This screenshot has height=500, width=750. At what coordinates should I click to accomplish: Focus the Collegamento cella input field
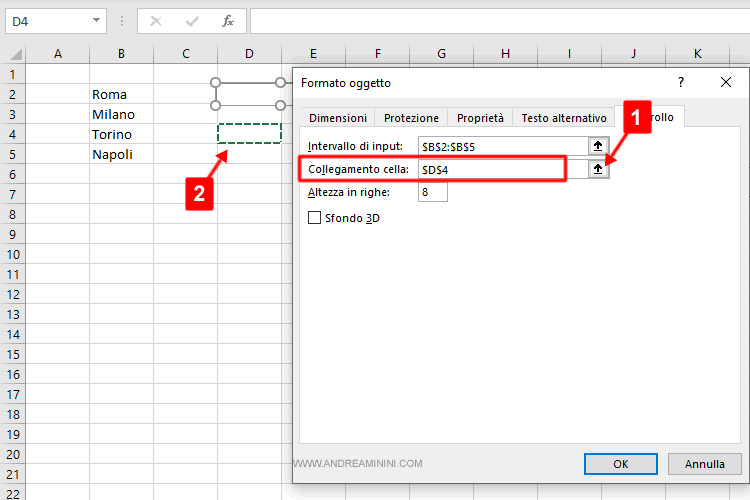tap(503, 169)
